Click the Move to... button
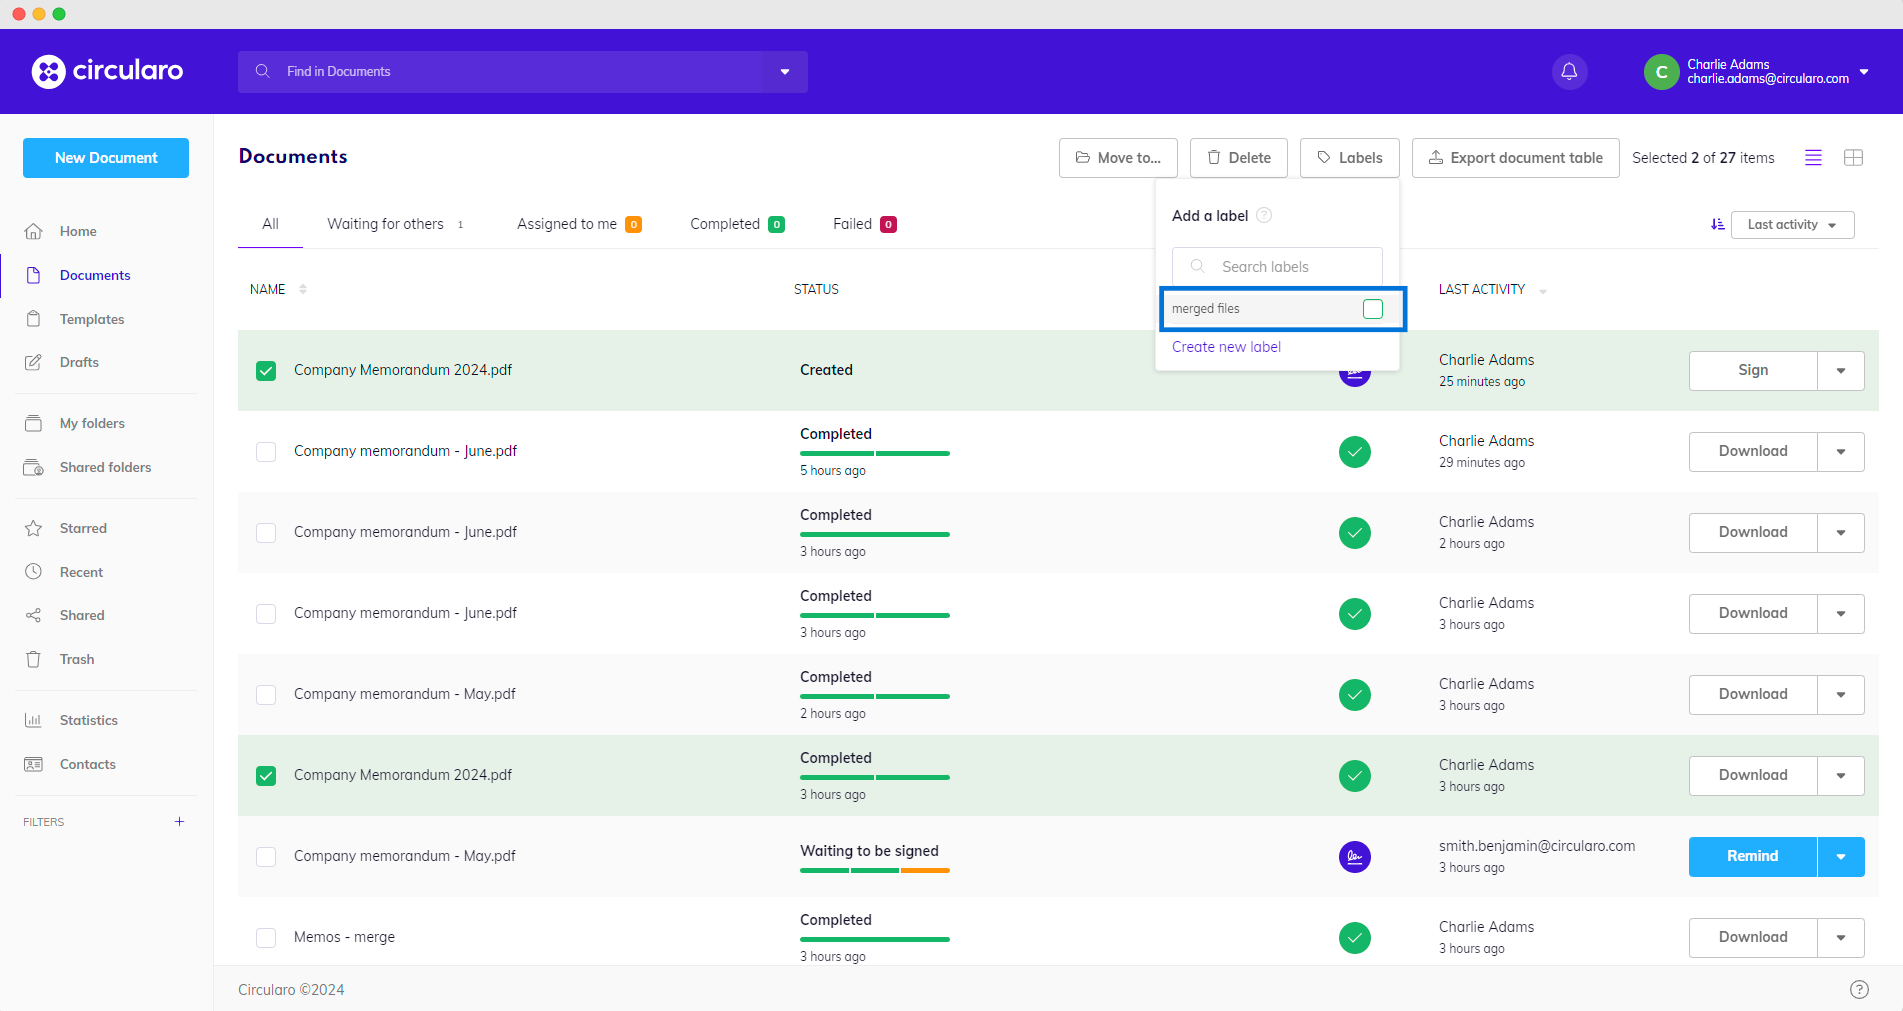This screenshot has height=1011, width=1903. coord(1118,158)
